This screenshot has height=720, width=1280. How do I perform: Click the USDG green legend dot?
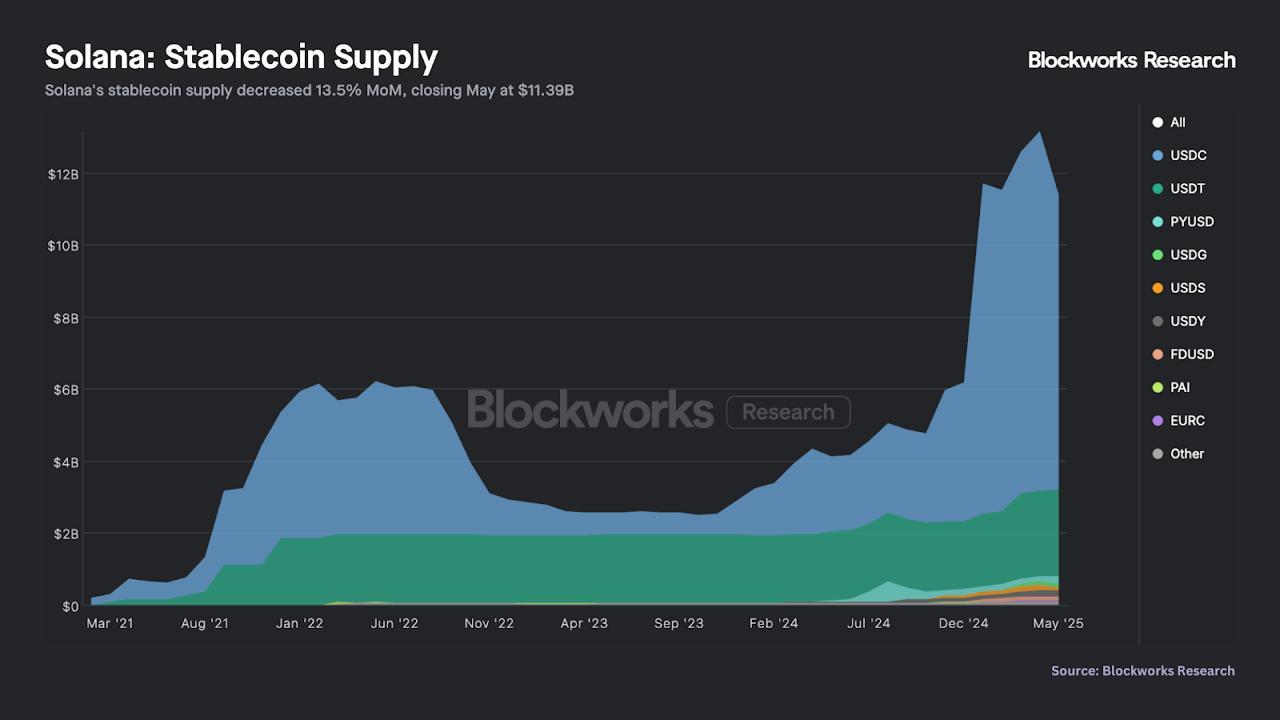tap(1158, 255)
